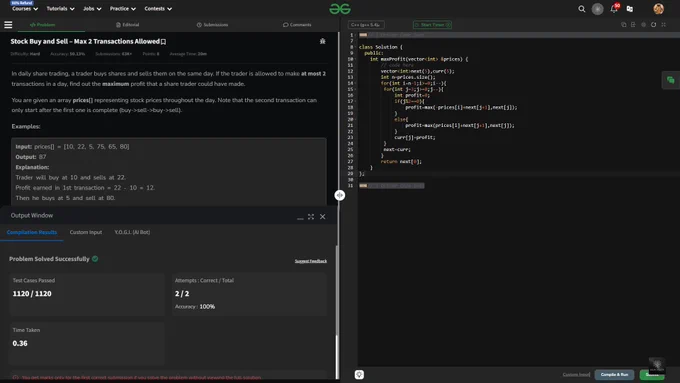Open the notifications bell

point(614,9)
